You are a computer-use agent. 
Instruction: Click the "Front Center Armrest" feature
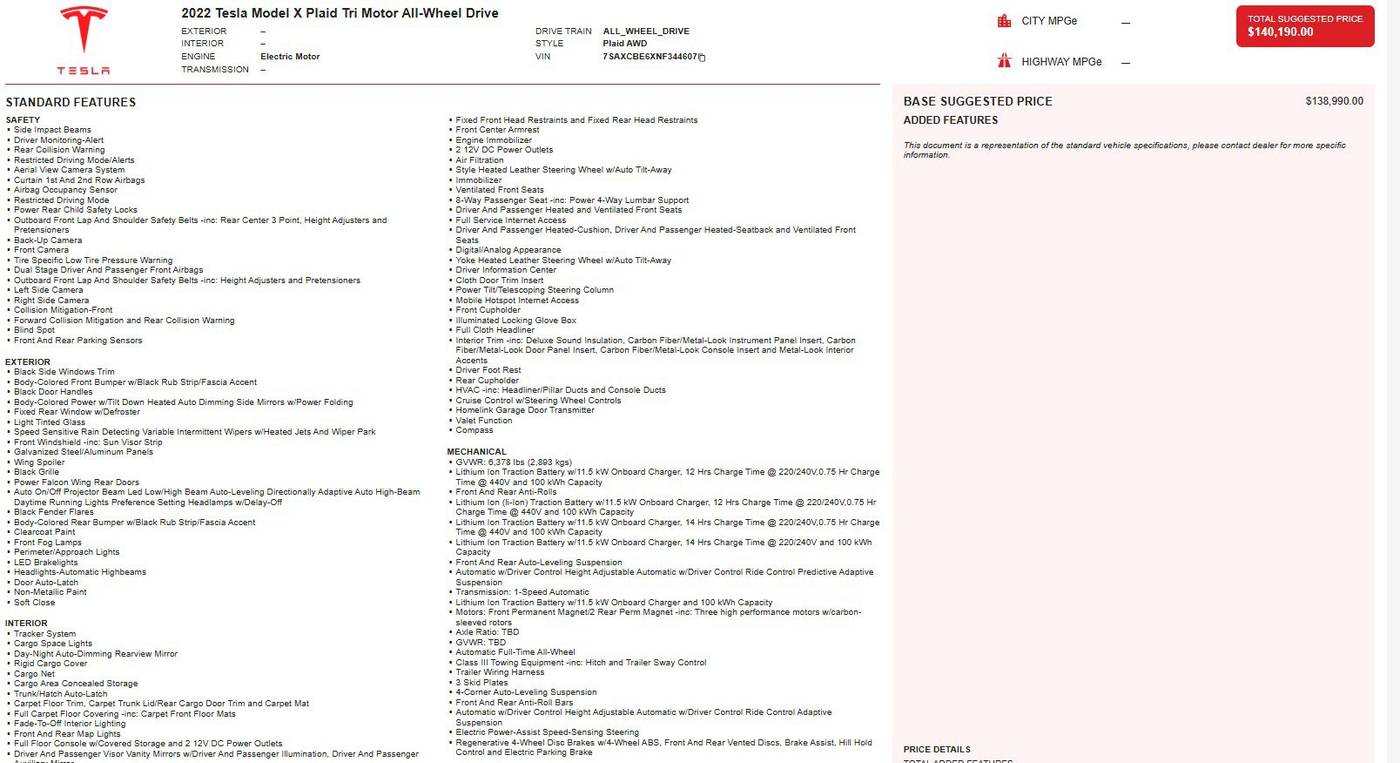497,130
